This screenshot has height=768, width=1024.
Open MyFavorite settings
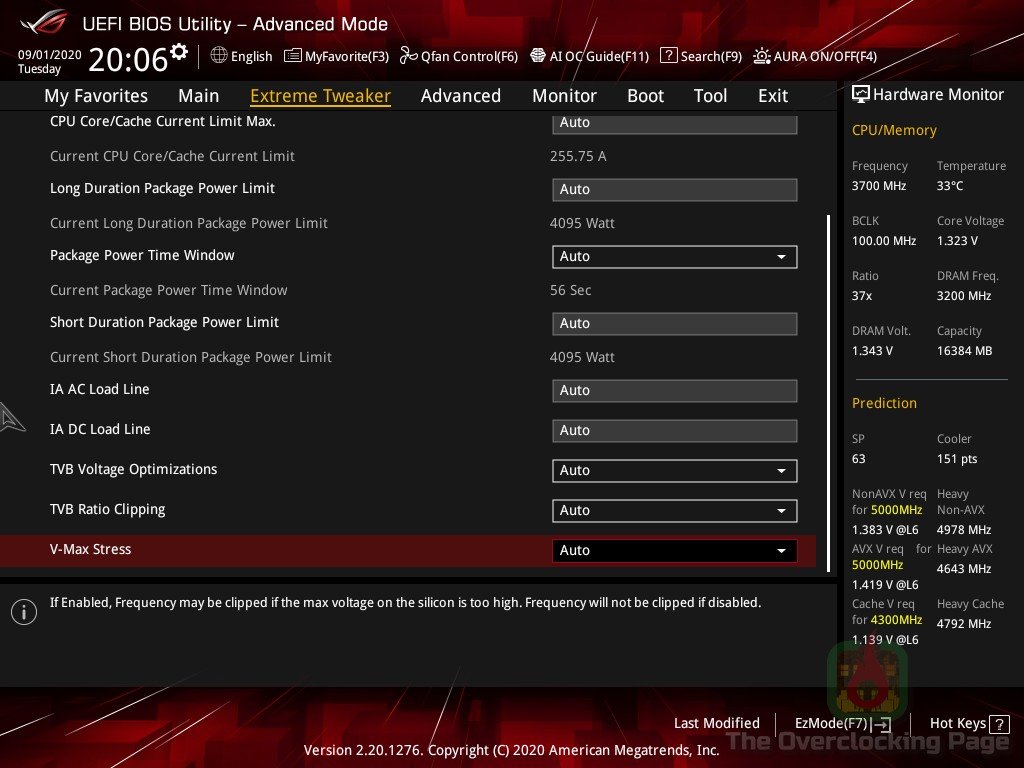(x=336, y=56)
